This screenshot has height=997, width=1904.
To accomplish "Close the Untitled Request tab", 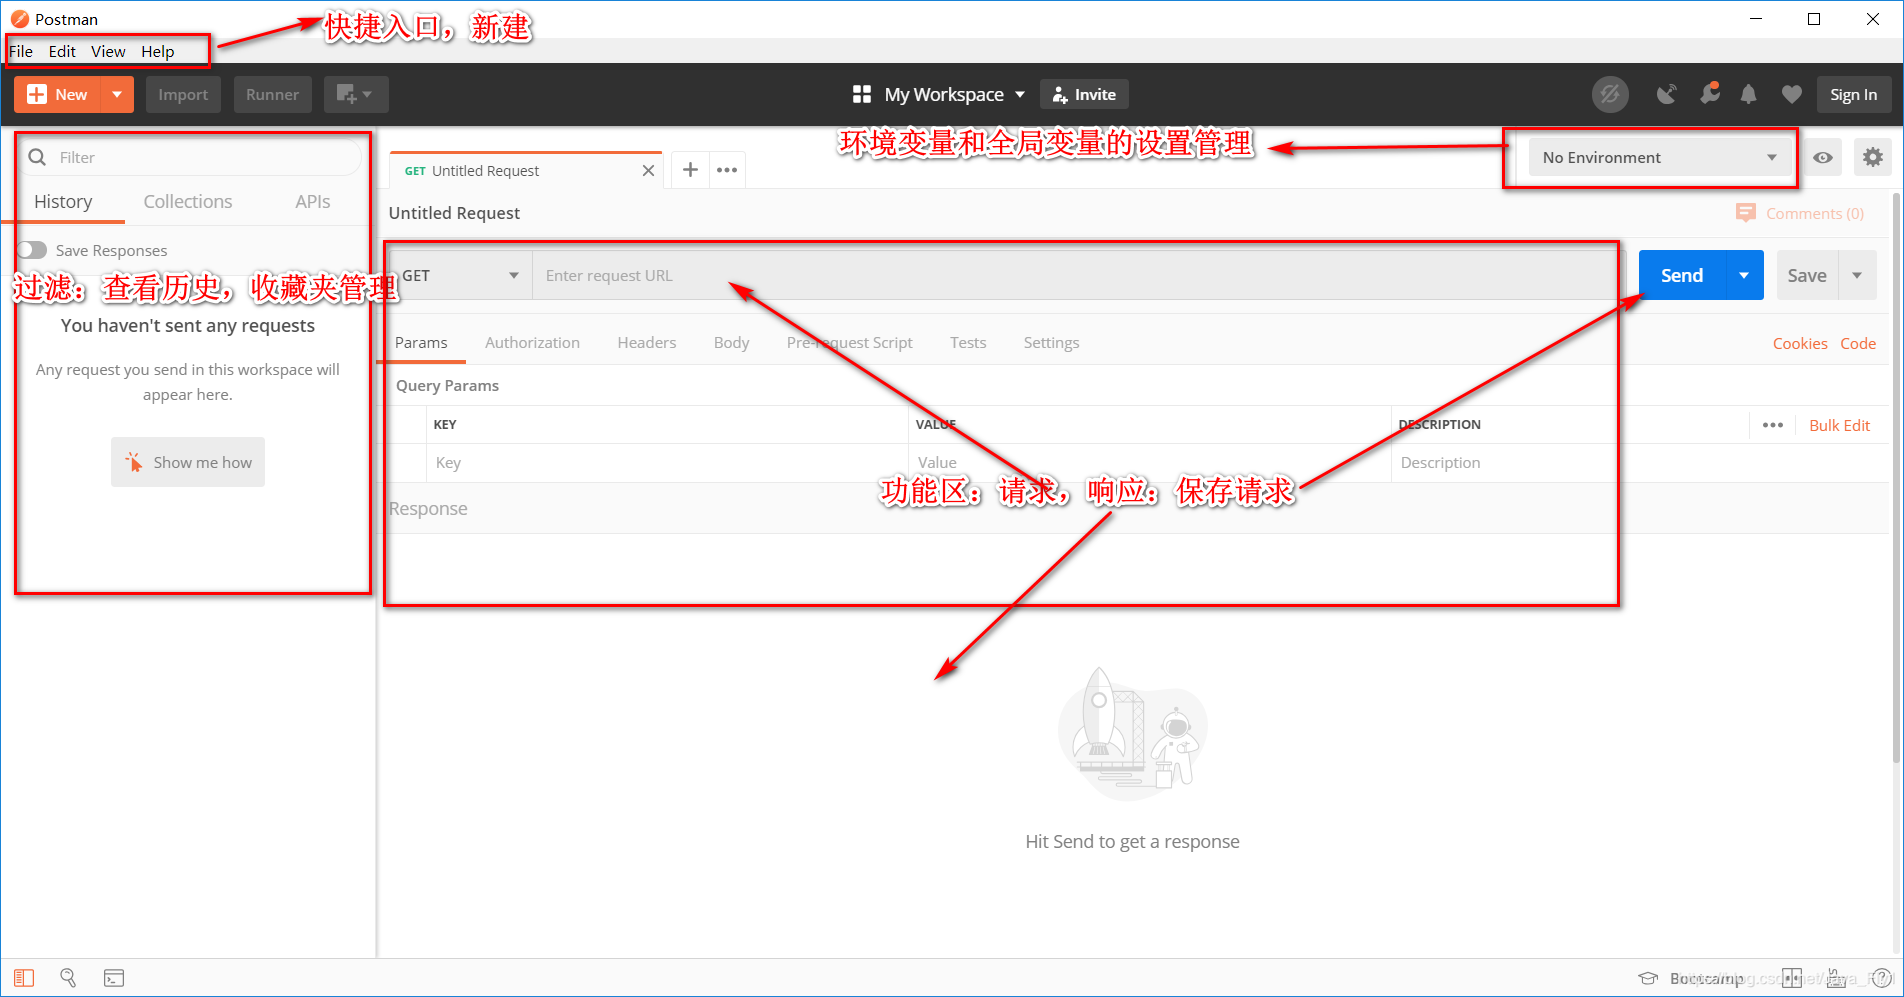I will [x=648, y=171].
